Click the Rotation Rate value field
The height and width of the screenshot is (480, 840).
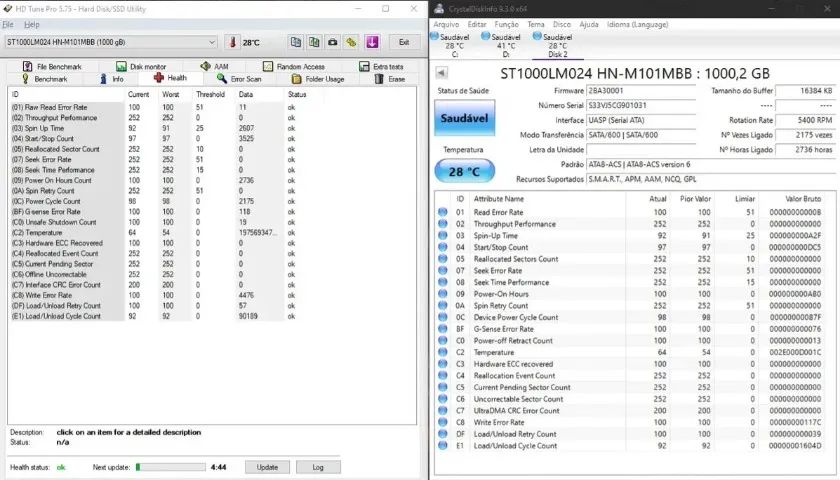click(805, 121)
